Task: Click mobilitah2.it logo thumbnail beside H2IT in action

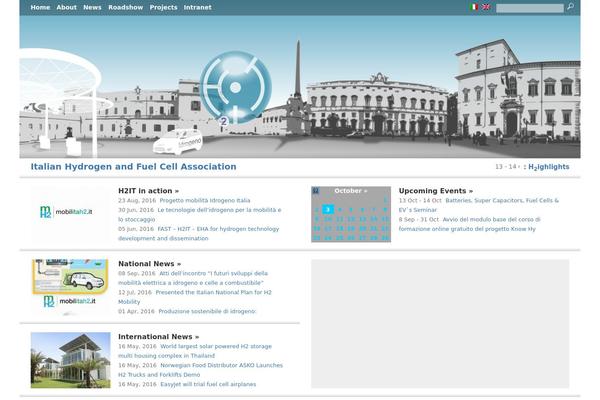Action: click(70, 214)
